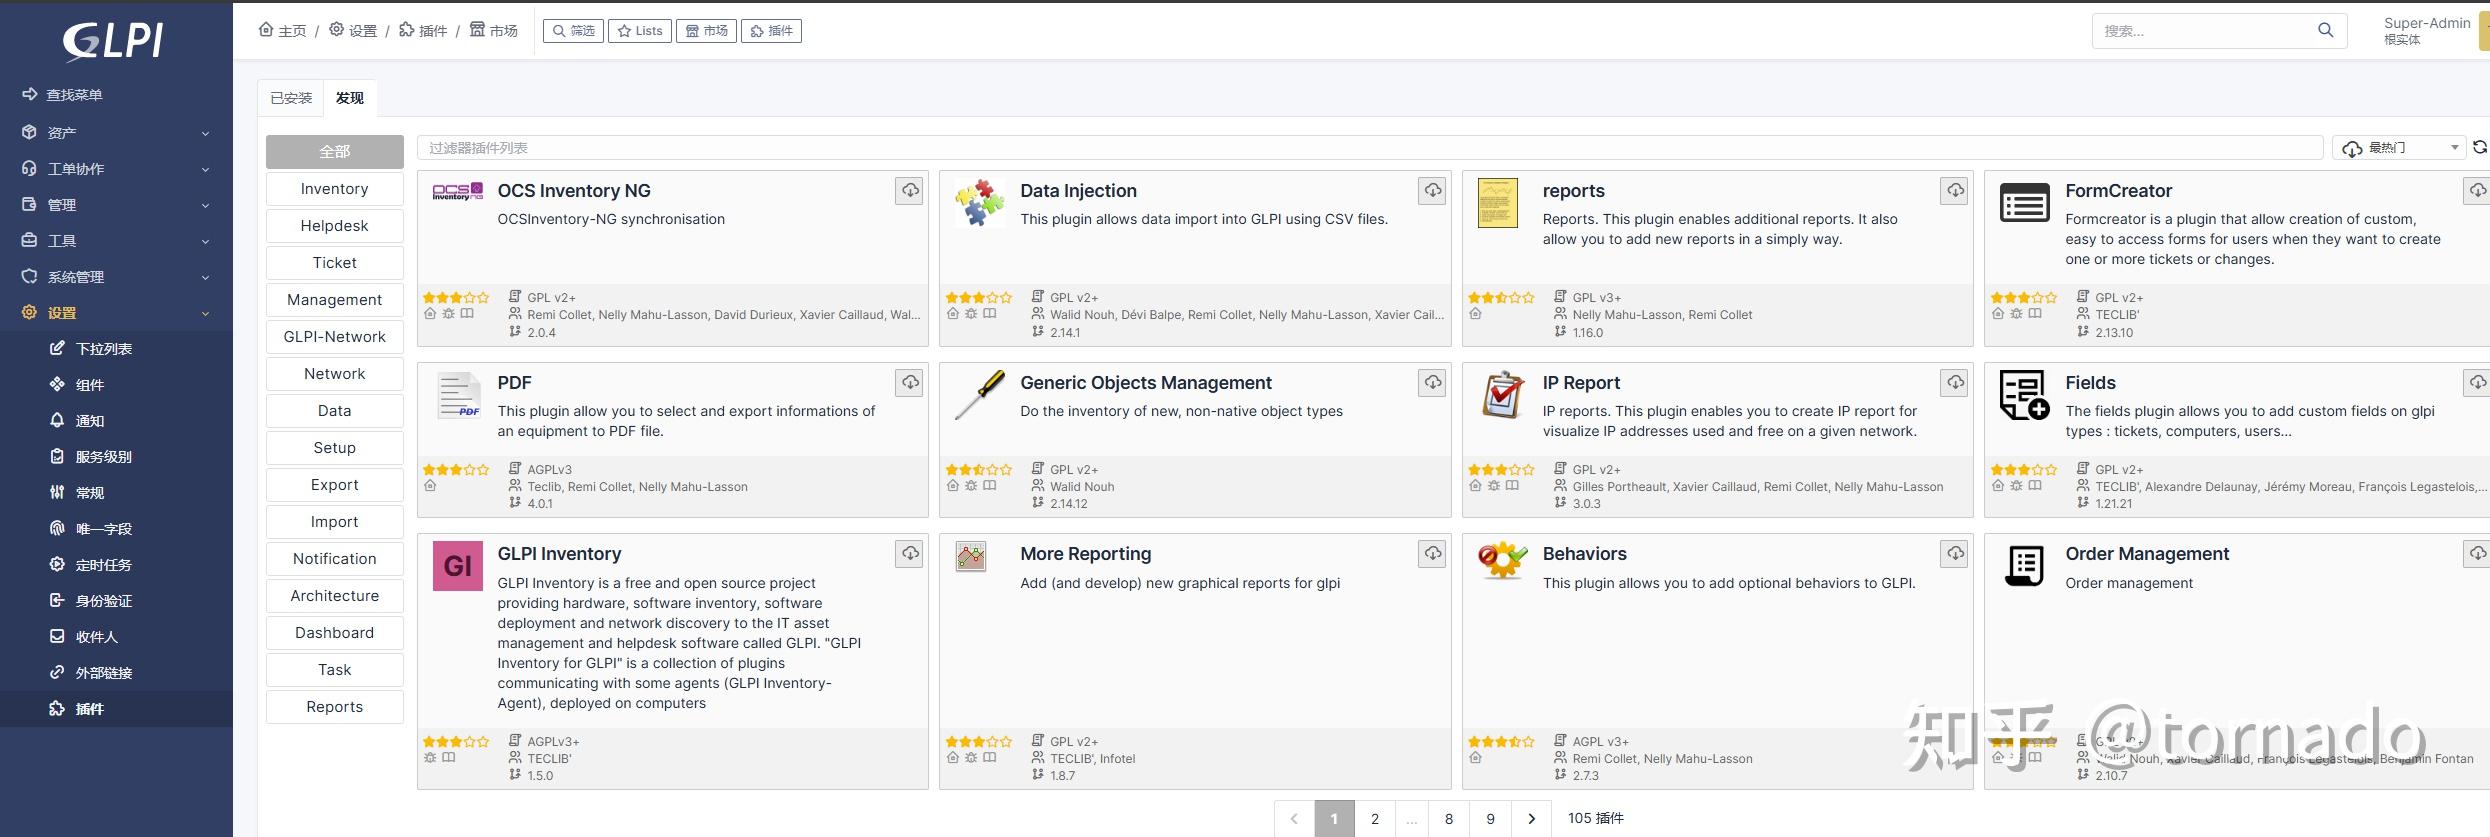Click the search magnifier icon
2490x837 pixels.
click(x=2325, y=31)
